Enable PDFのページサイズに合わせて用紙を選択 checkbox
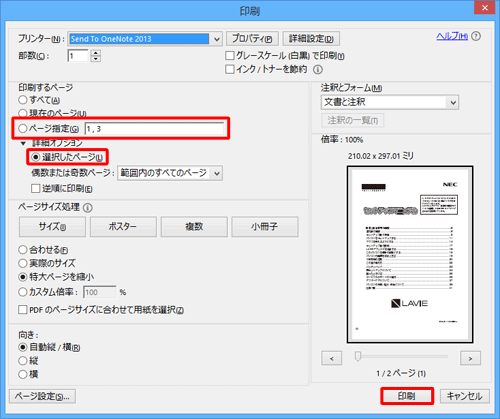Viewport: 500px width, 419px height. coord(23,310)
